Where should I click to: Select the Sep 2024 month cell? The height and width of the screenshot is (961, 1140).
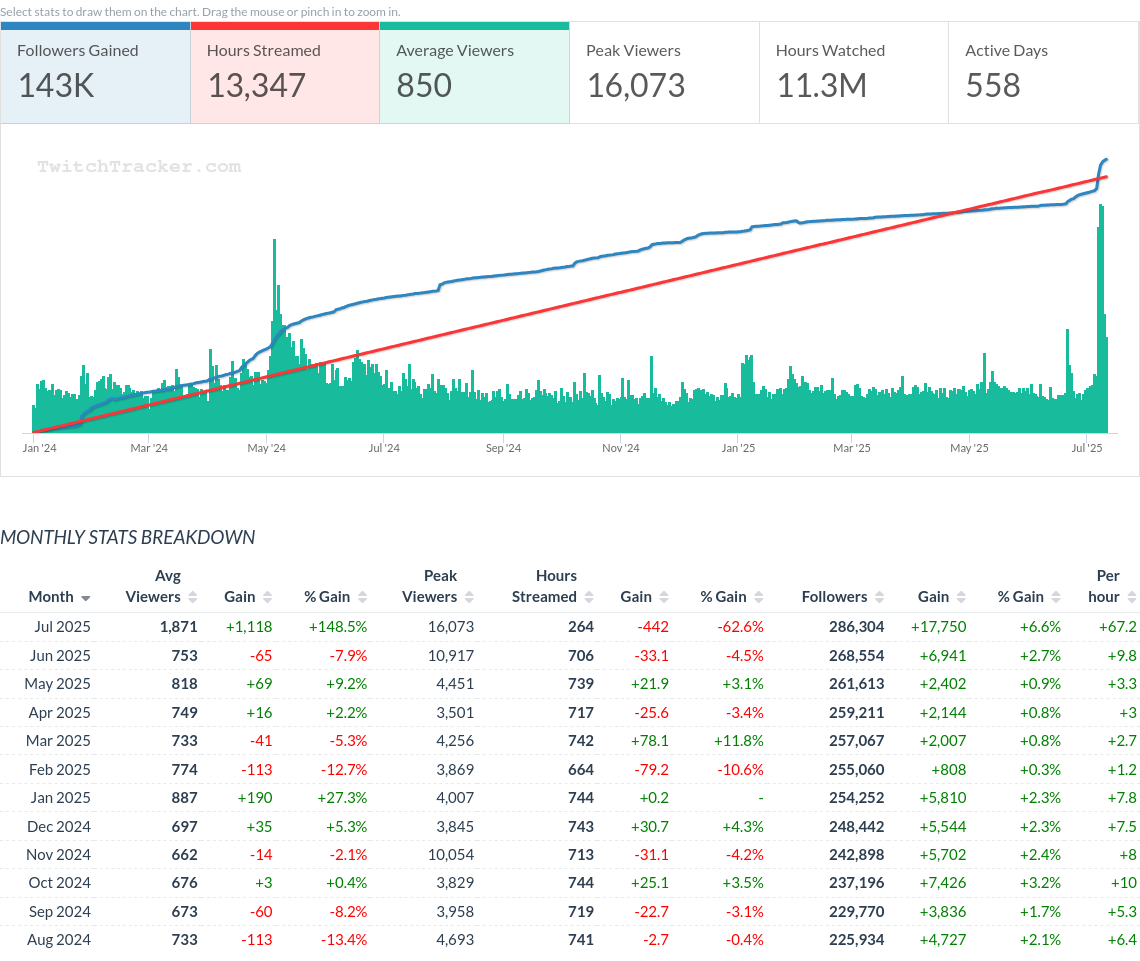click(60, 912)
